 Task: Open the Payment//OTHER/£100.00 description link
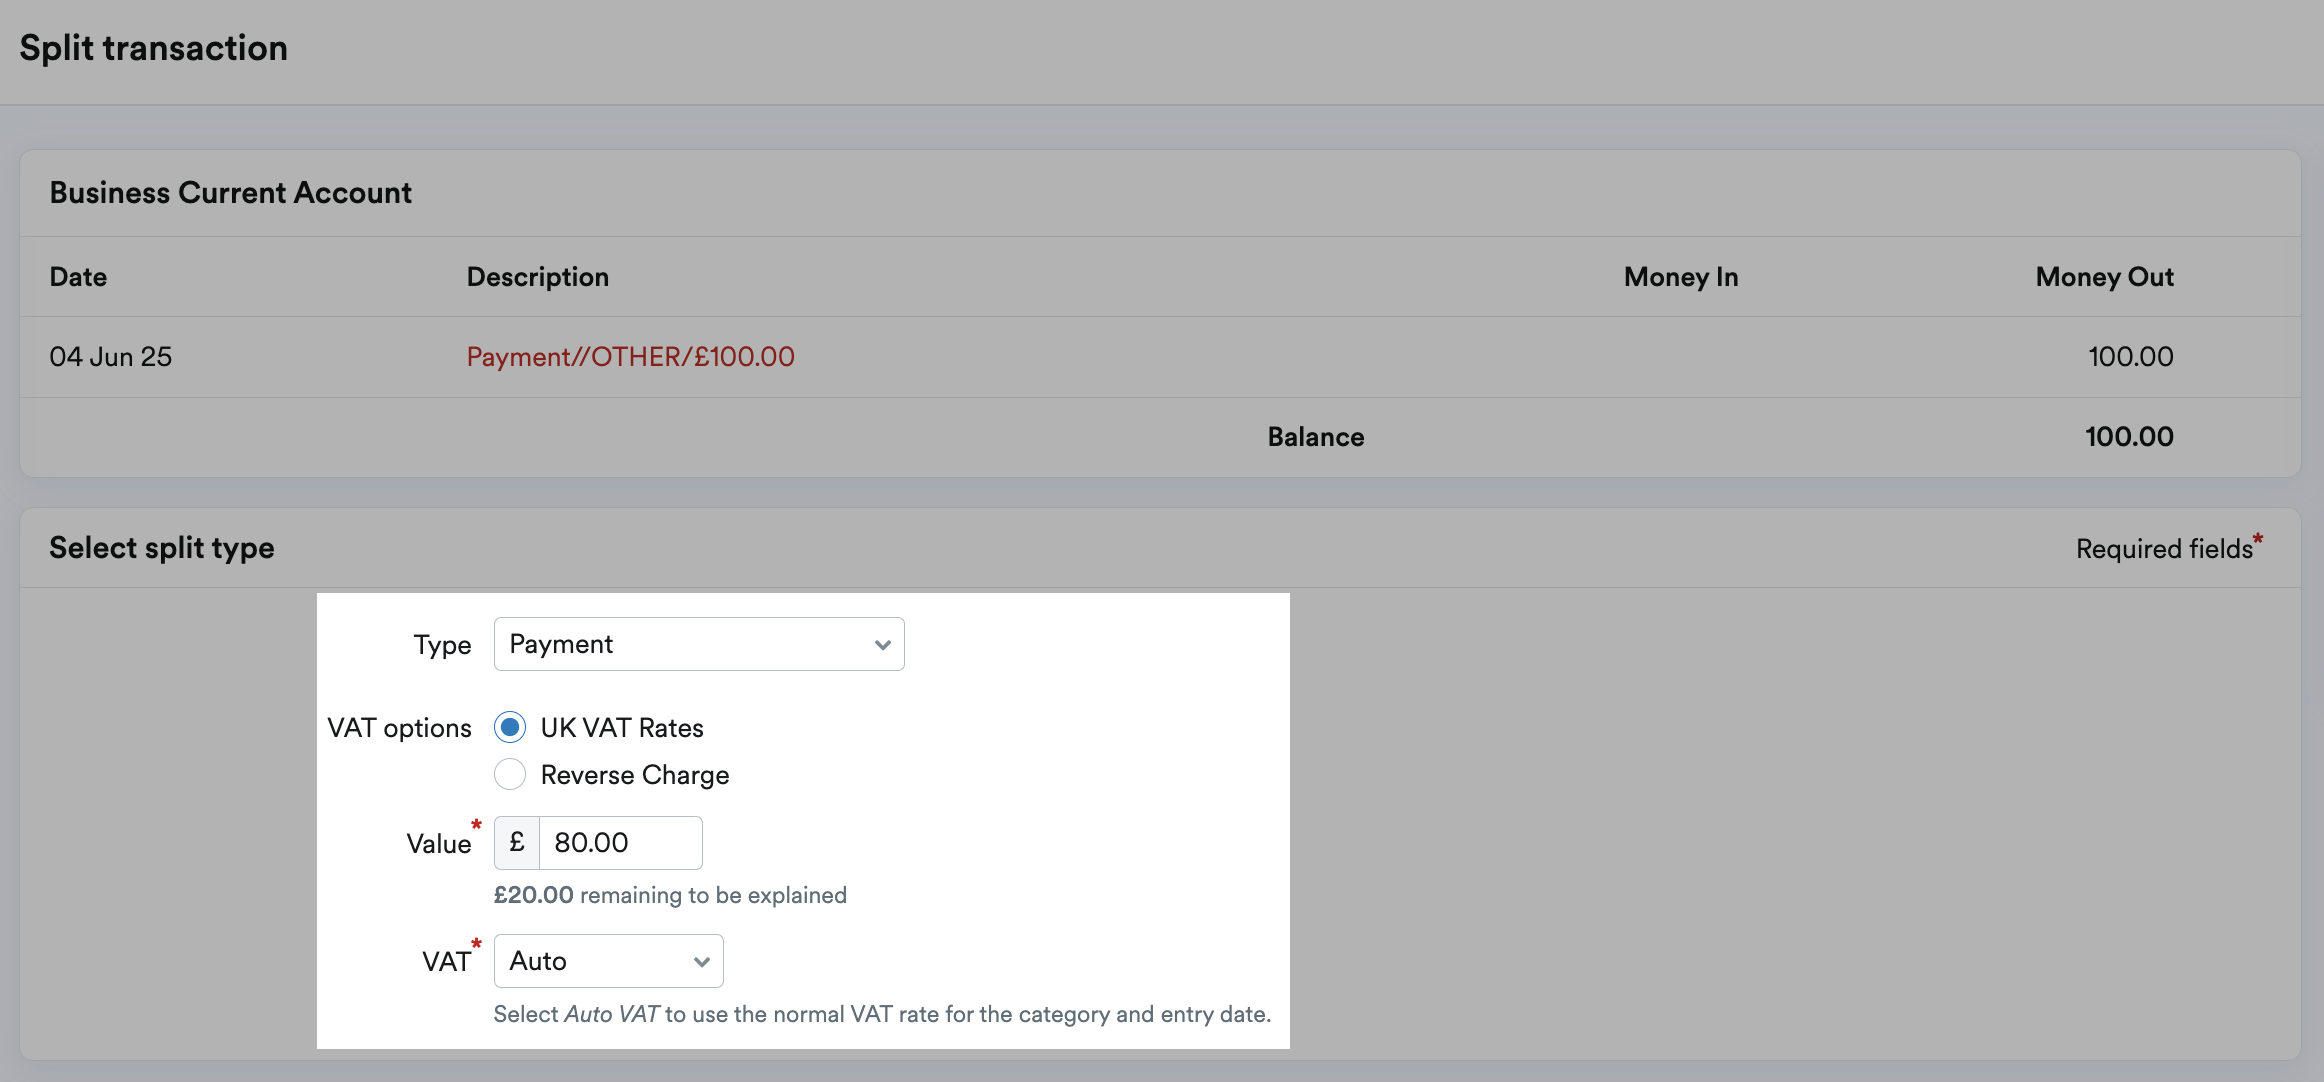click(x=630, y=357)
